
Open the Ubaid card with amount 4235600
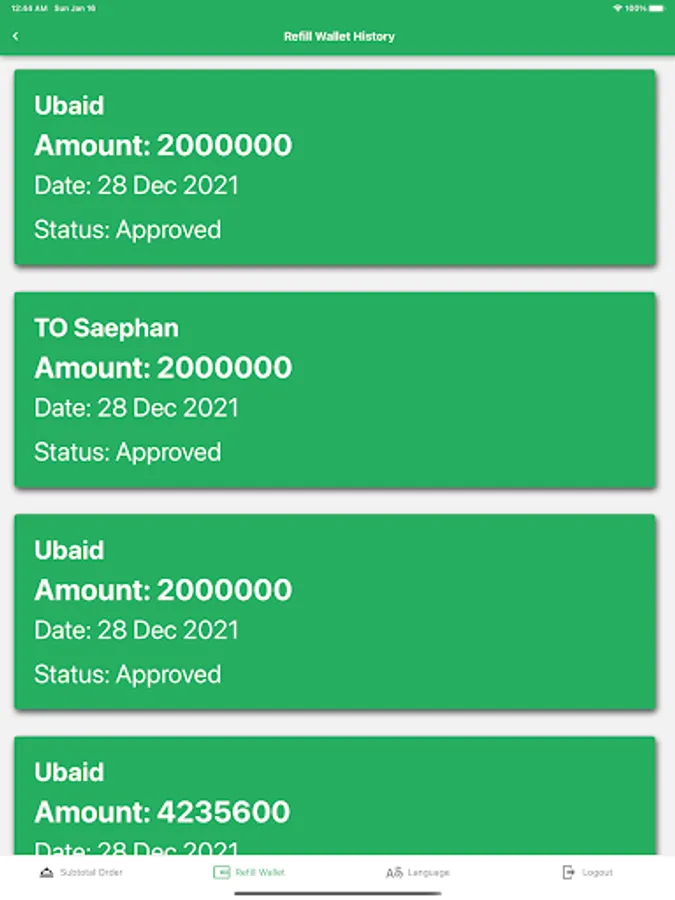point(335,796)
